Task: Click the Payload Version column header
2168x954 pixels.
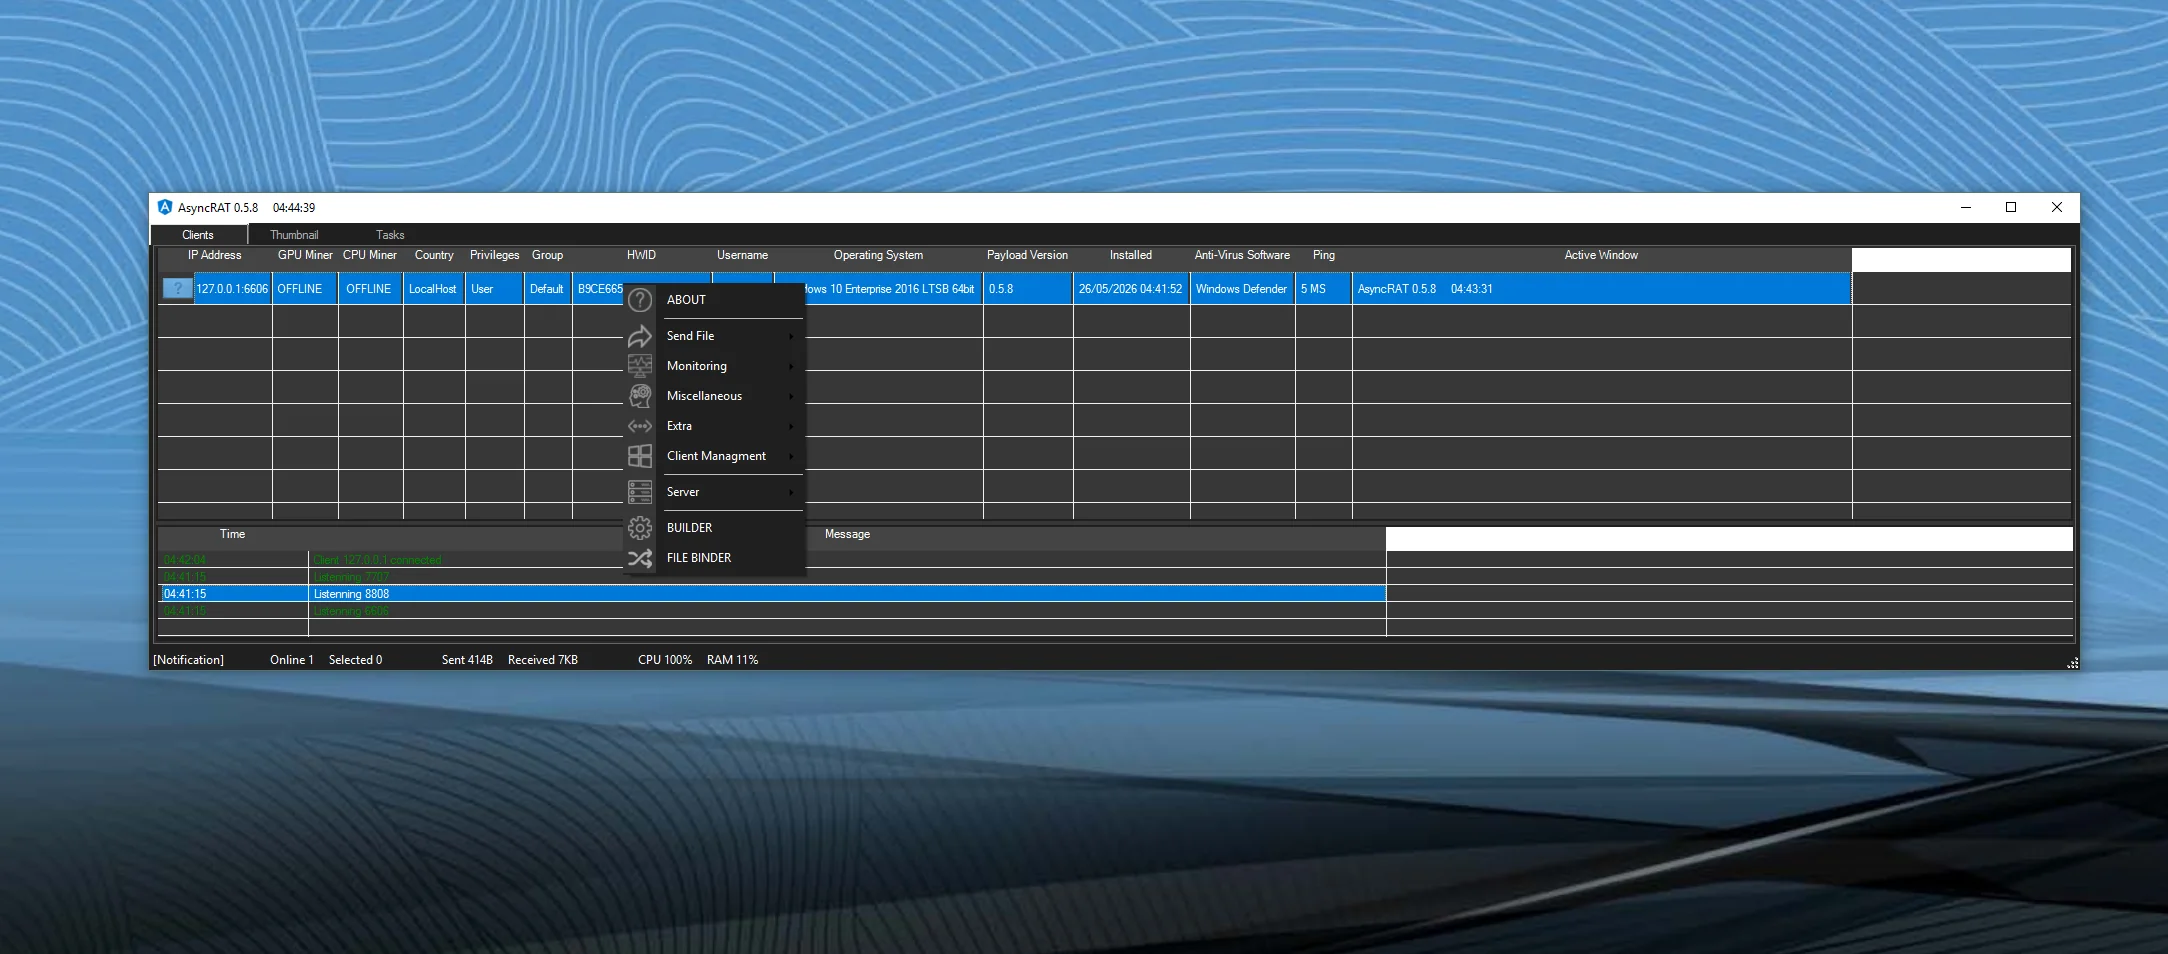Action: pos(1028,255)
